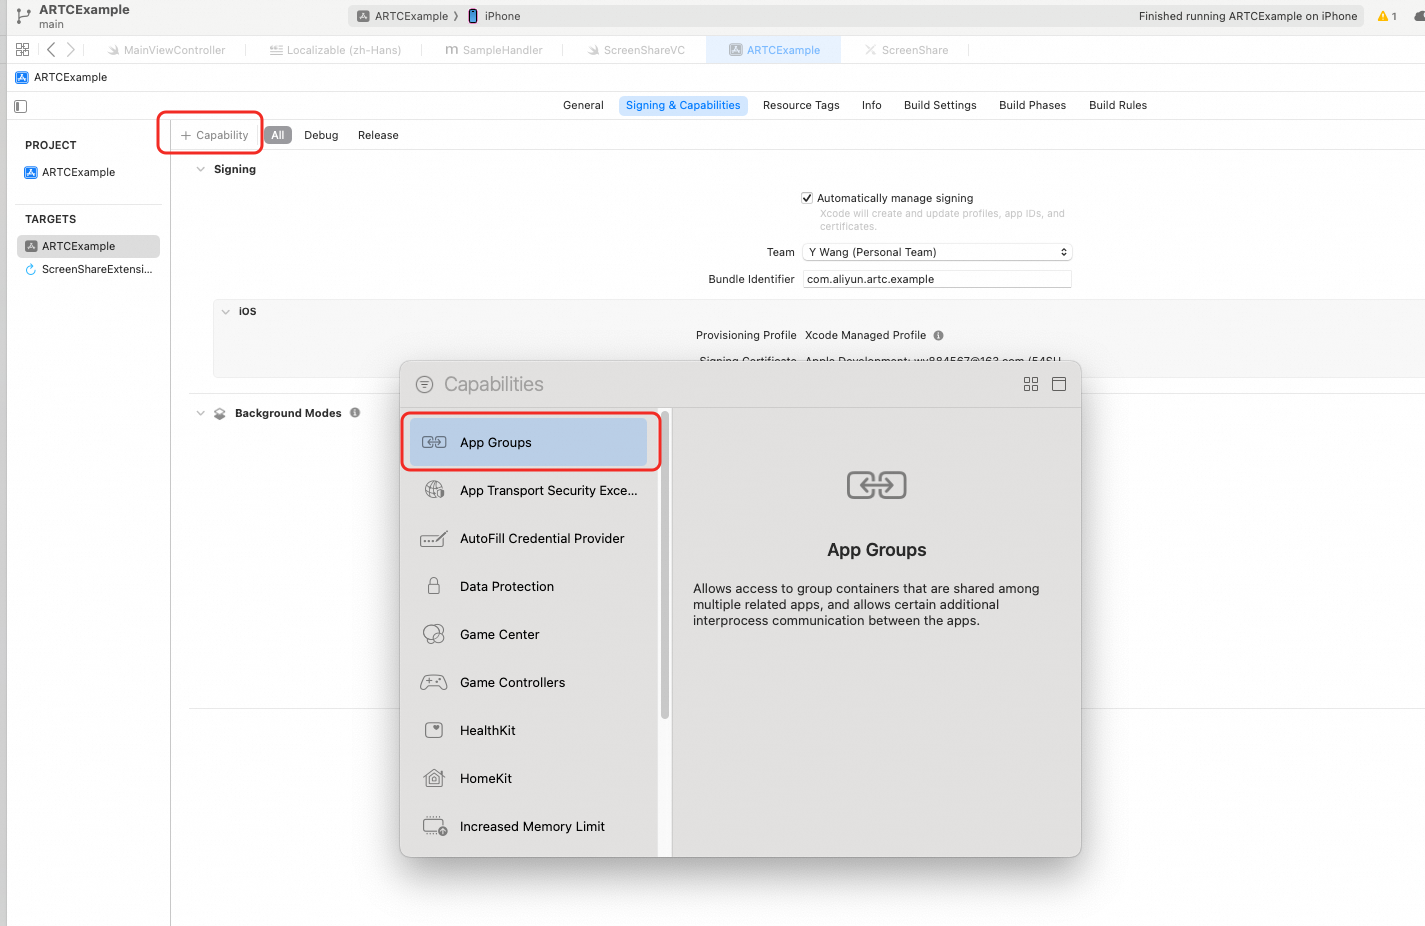Switch to the SampleHandler editor tab
This screenshot has height=926, width=1425.
coord(494,50)
